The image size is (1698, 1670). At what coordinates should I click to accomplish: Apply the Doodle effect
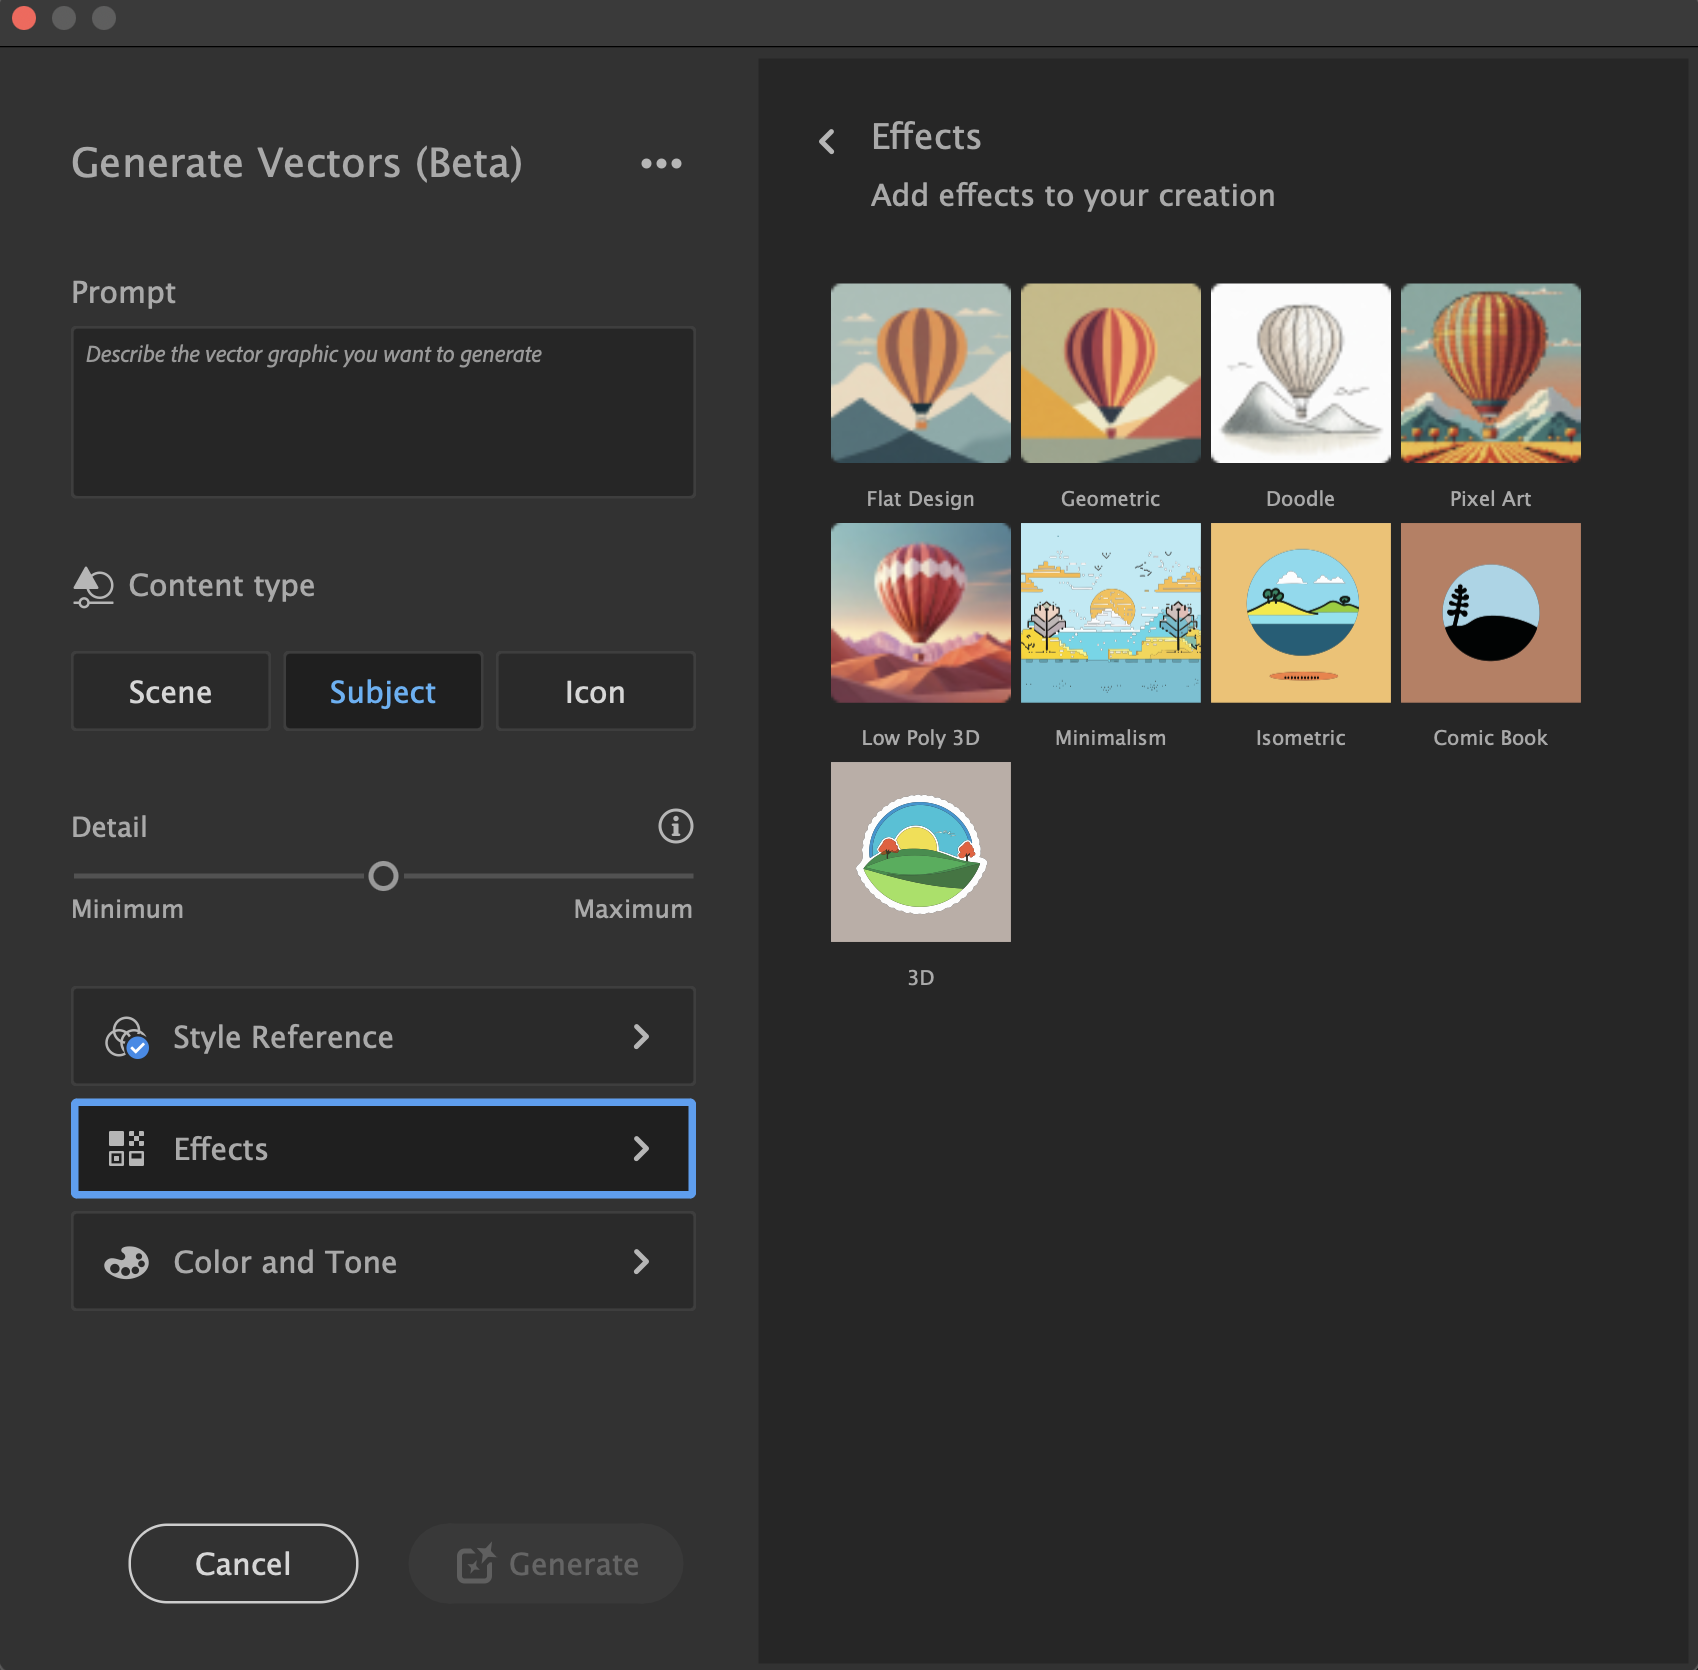(x=1300, y=373)
